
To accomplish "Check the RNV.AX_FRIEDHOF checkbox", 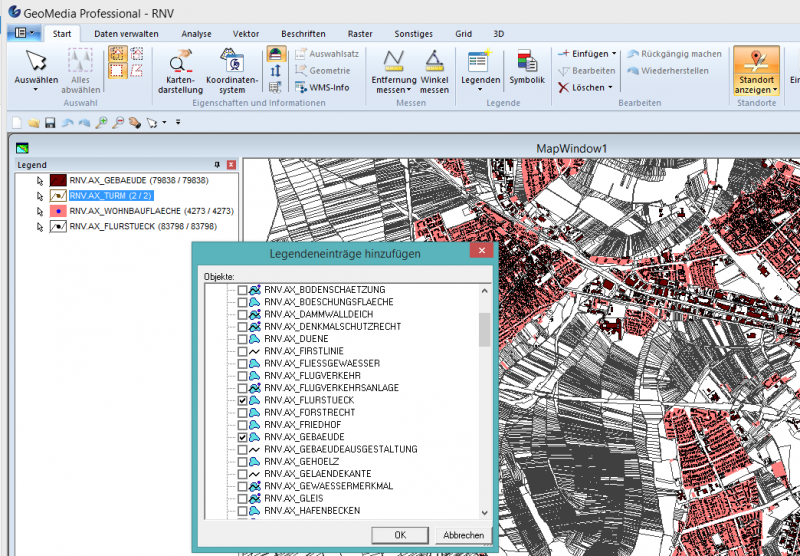I will [x=243, y=425].
